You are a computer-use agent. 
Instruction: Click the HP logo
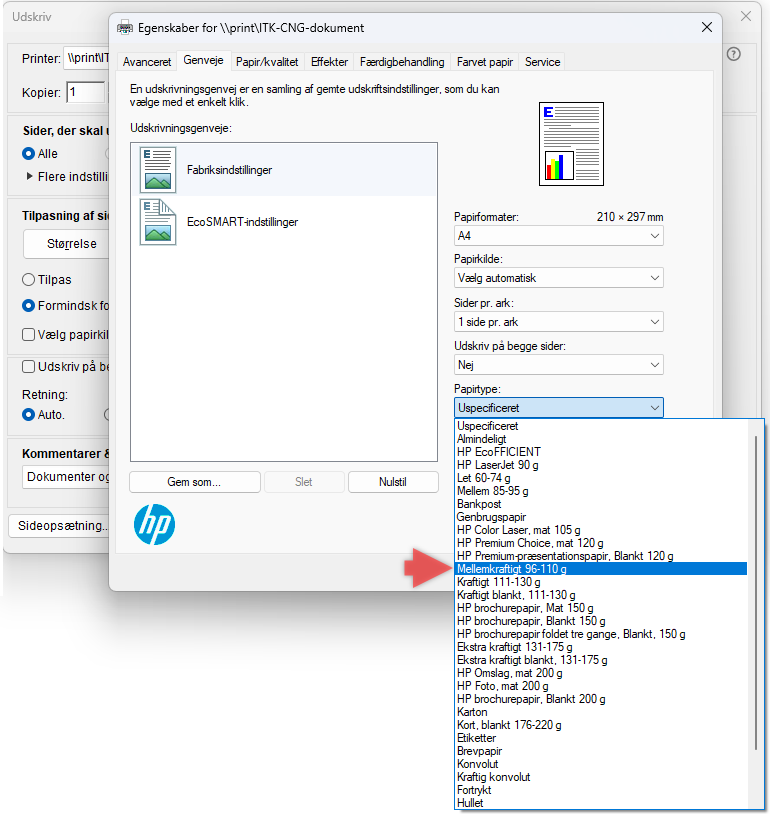(x=154, y=524)
